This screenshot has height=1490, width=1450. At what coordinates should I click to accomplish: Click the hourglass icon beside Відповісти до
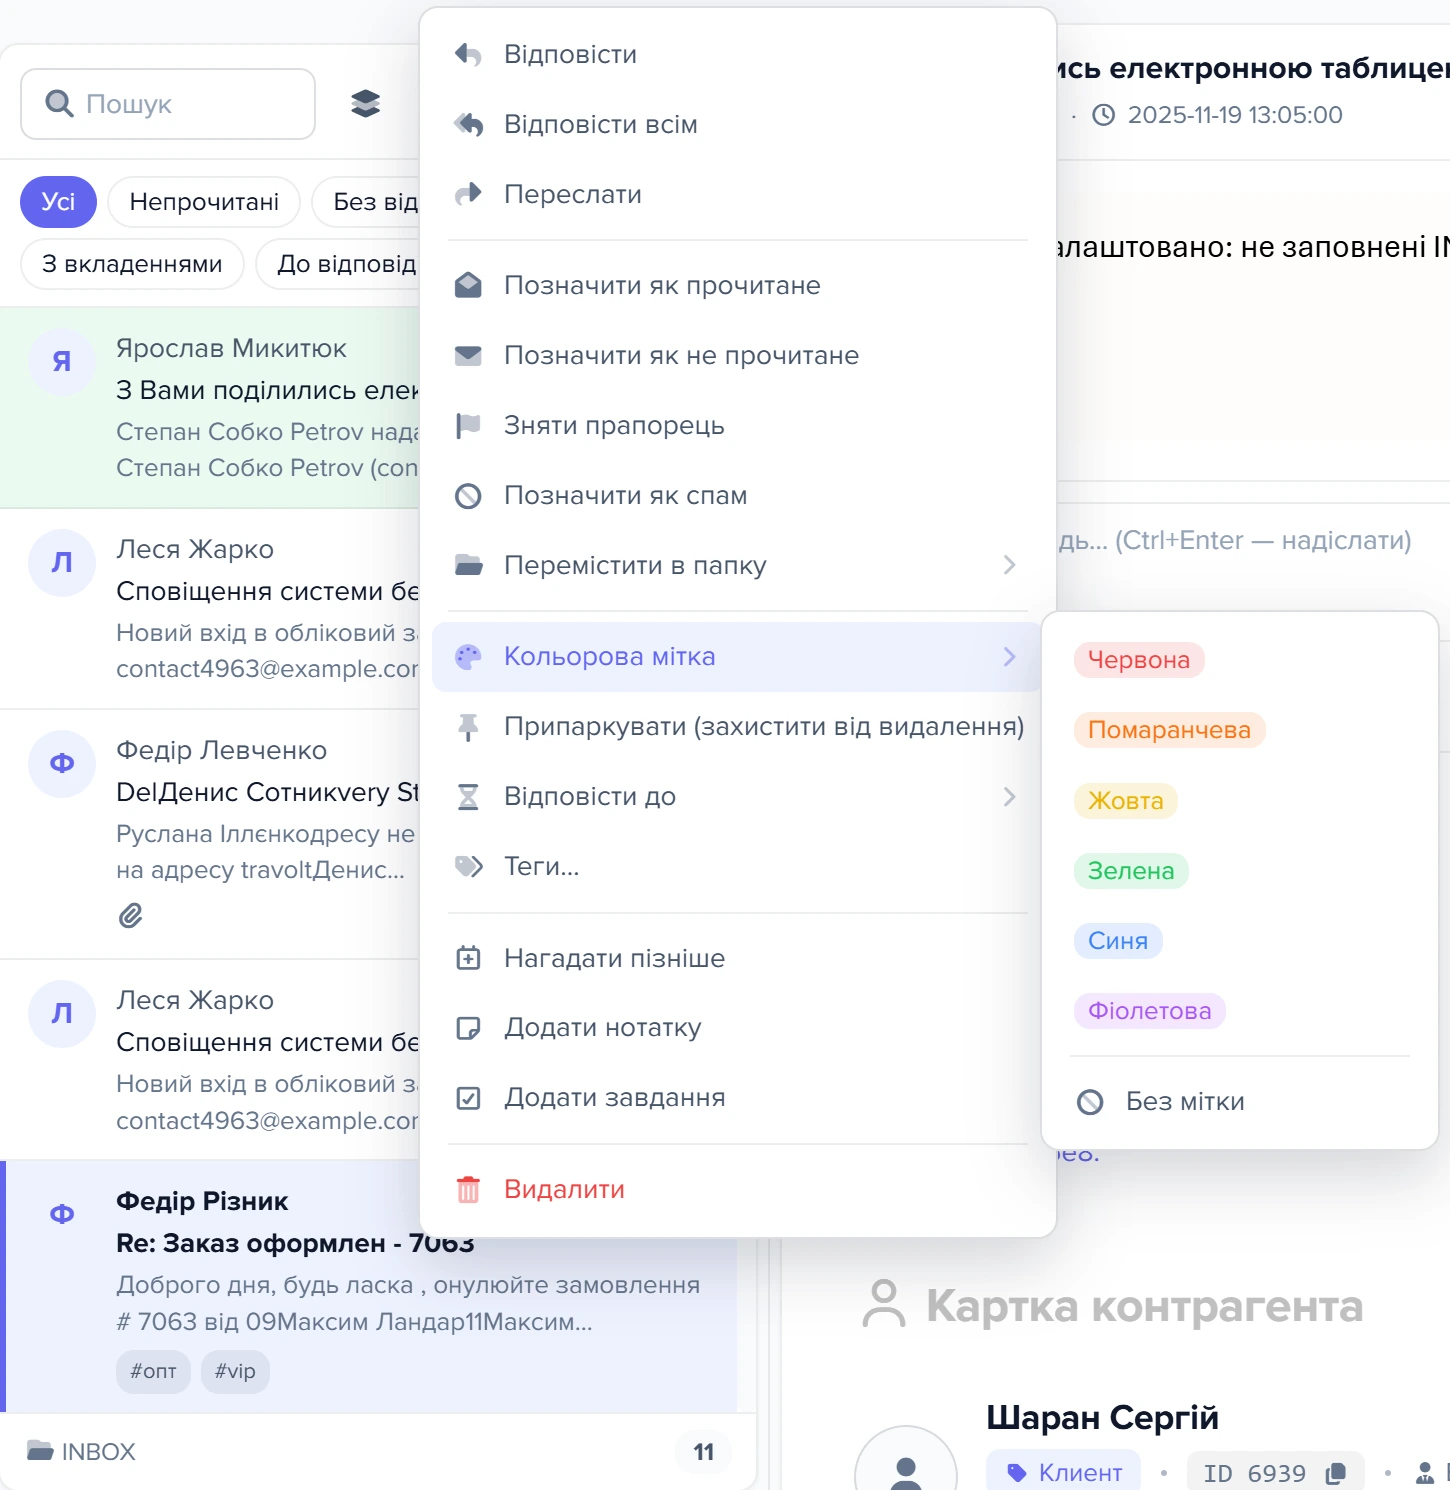point(468,797)
